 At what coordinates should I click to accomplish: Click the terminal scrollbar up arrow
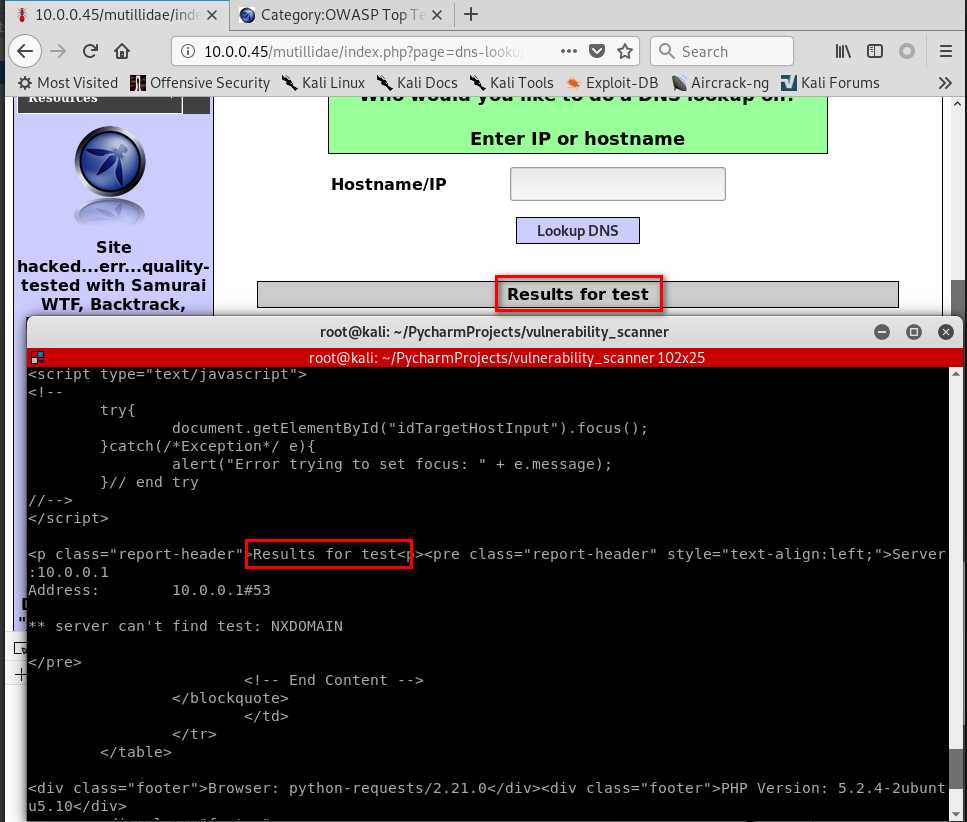point(955,374)
